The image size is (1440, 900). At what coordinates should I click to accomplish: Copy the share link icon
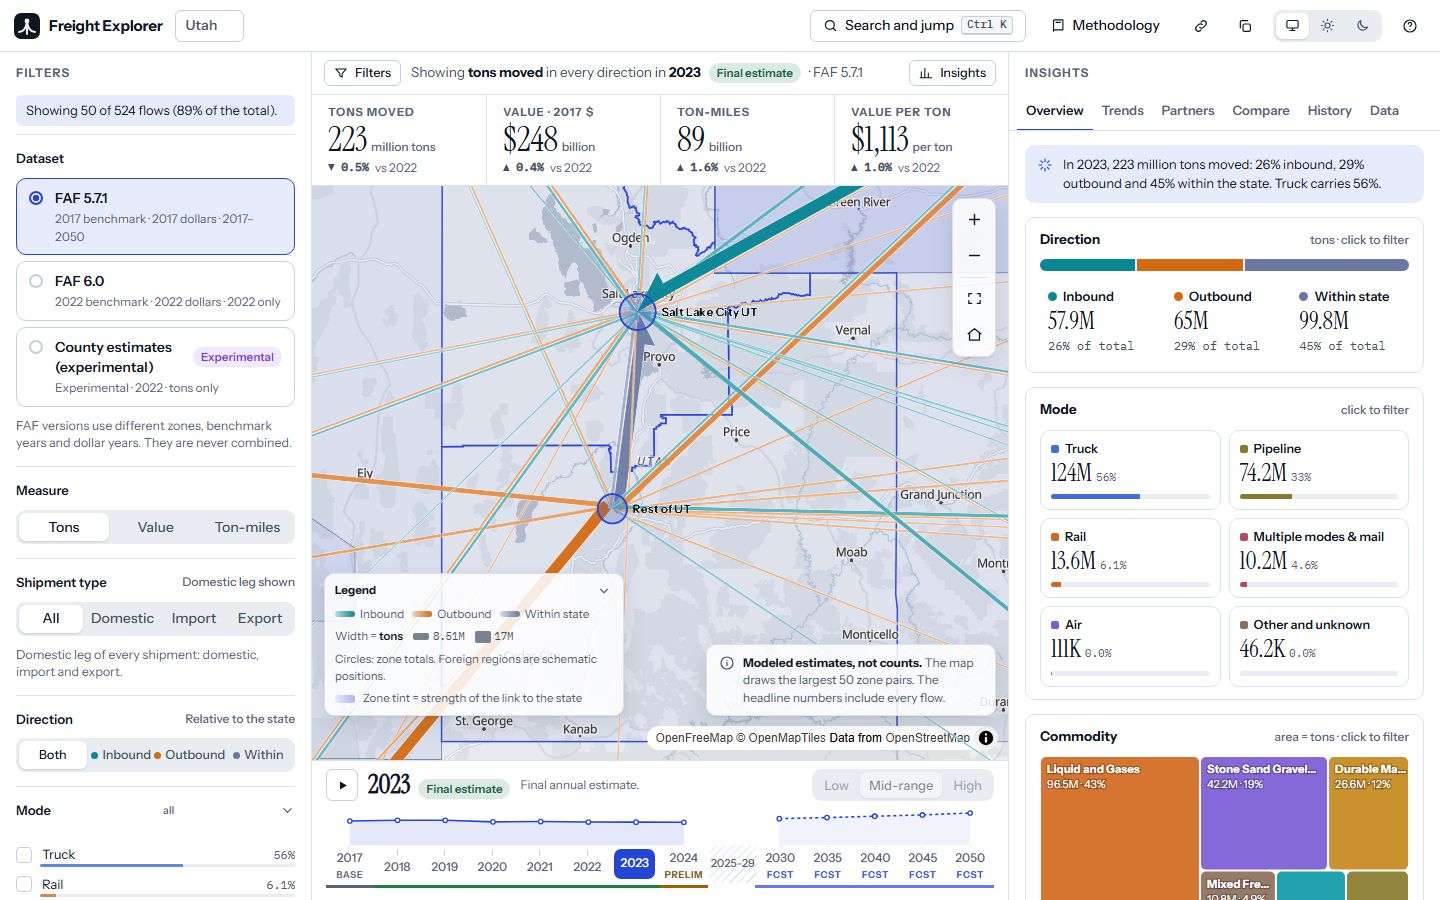click(x=1201, y=26)
